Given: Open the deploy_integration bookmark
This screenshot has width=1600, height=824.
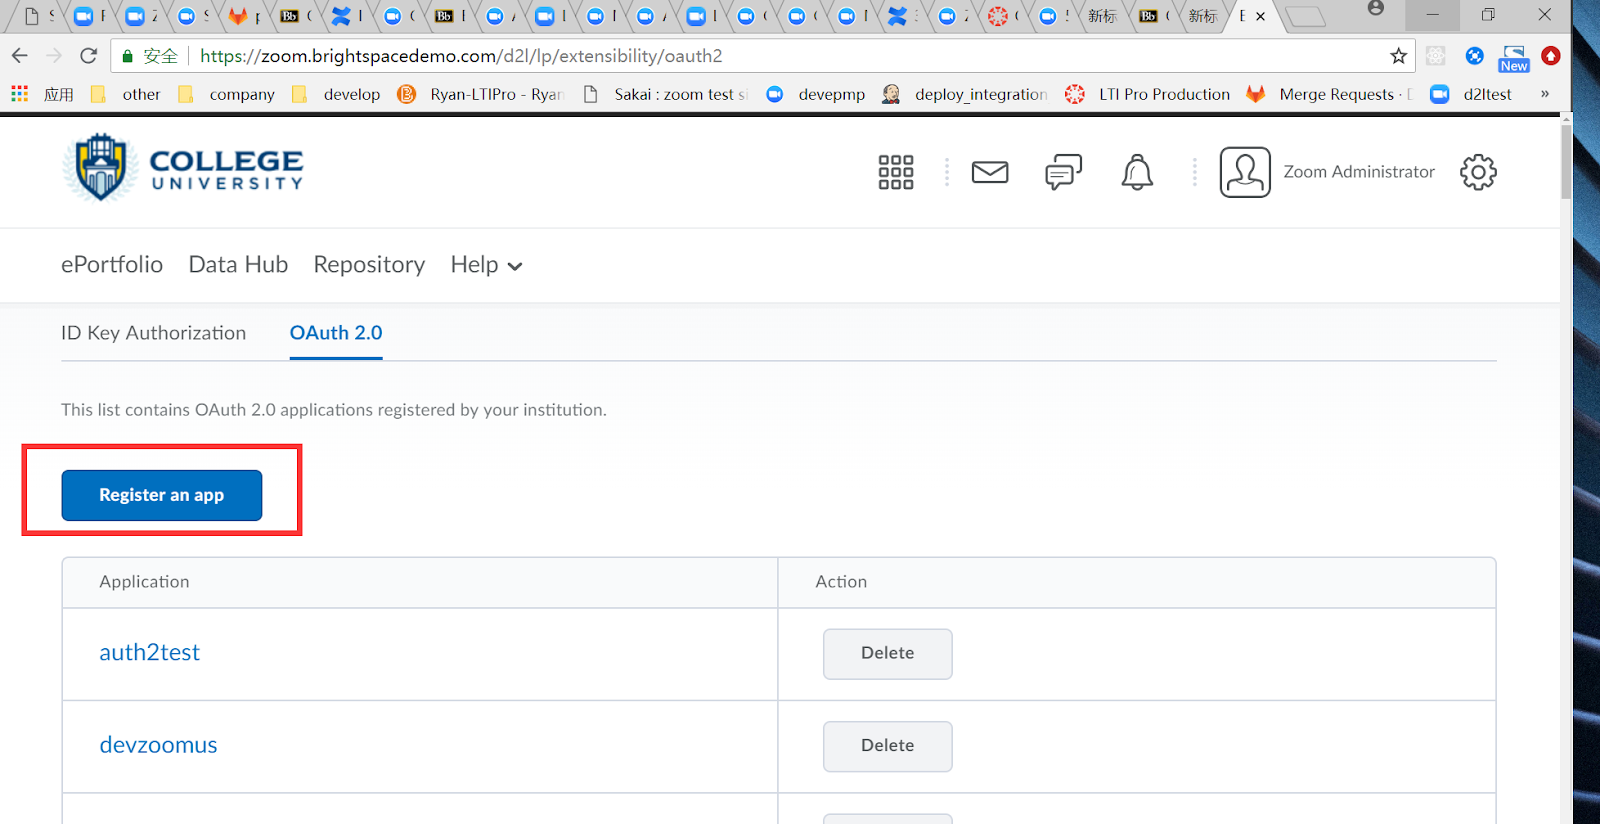Looking at the screenshot, I should (965, 94).
